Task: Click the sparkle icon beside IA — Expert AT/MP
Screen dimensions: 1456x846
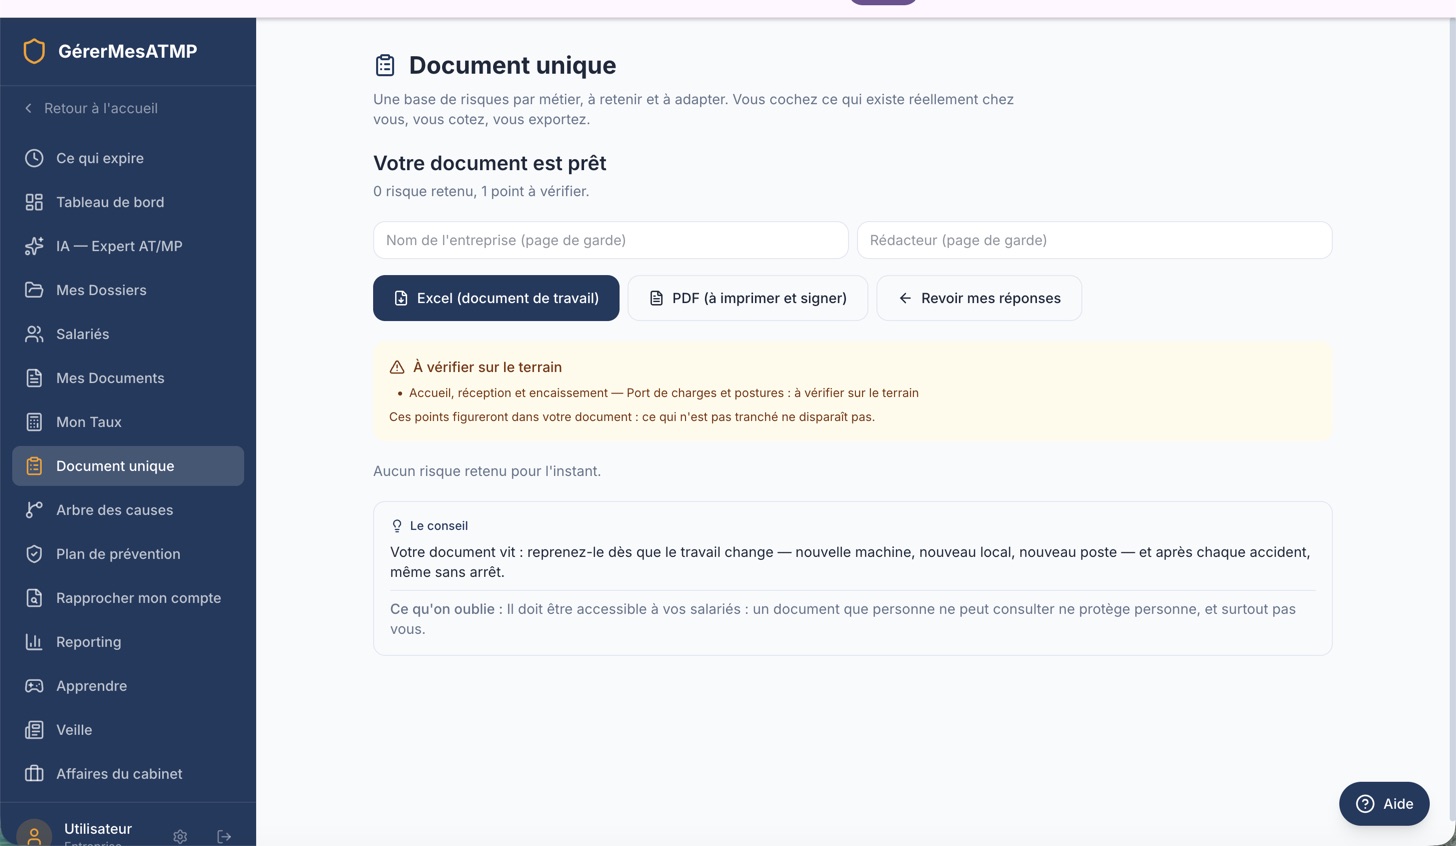Action: point(34,246)
